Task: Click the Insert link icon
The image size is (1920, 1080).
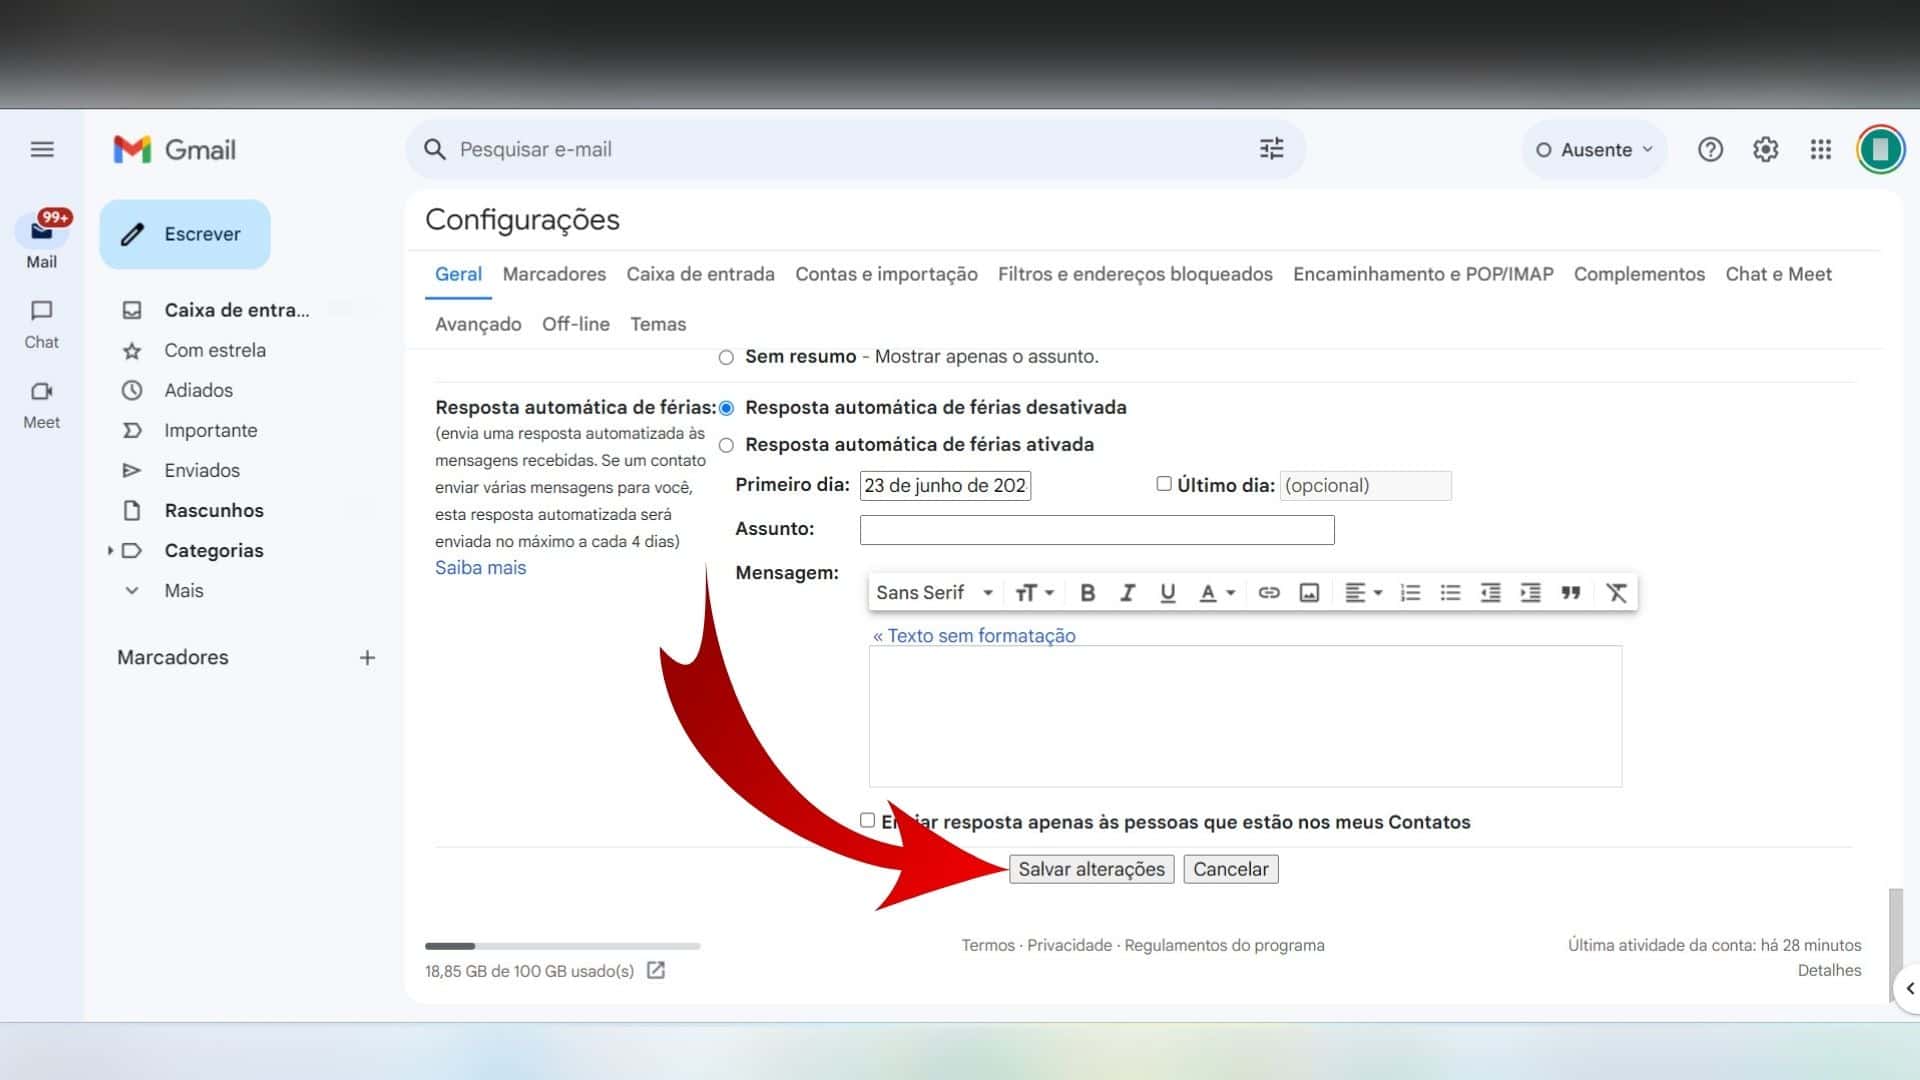Action: click(1267, 592)
